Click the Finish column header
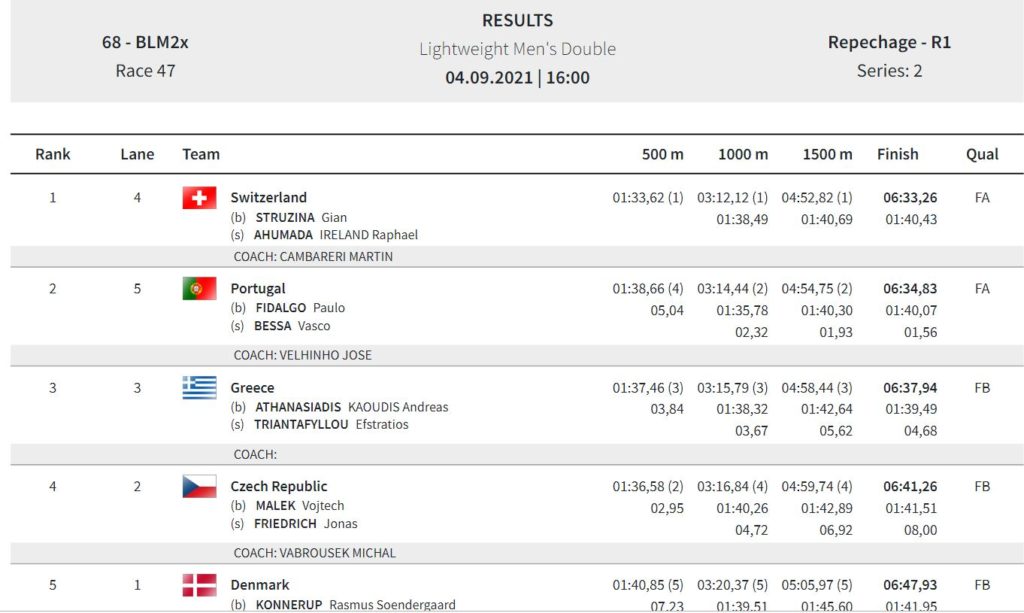Image resolution: width=1024 pixels, height=613 pixels. [x=897, y=154]
